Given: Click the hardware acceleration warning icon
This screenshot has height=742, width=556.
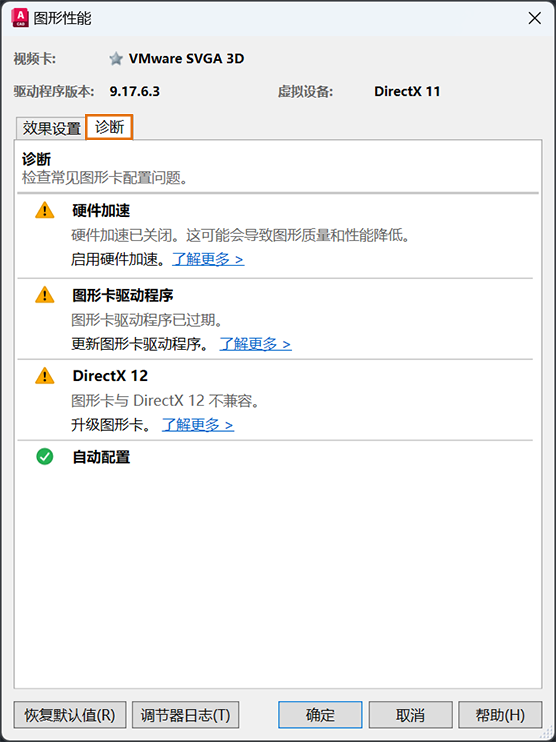Looking at the screenshot, I should click(45, 210).
